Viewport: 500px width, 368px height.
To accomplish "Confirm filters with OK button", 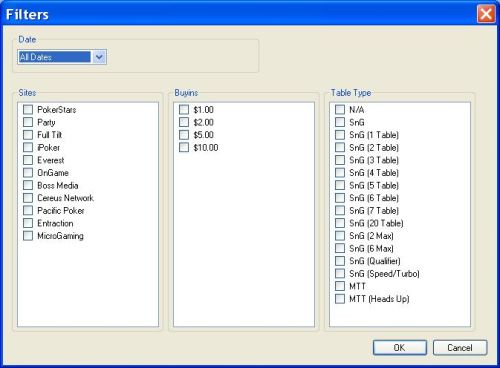I will (x=400, y=348).
